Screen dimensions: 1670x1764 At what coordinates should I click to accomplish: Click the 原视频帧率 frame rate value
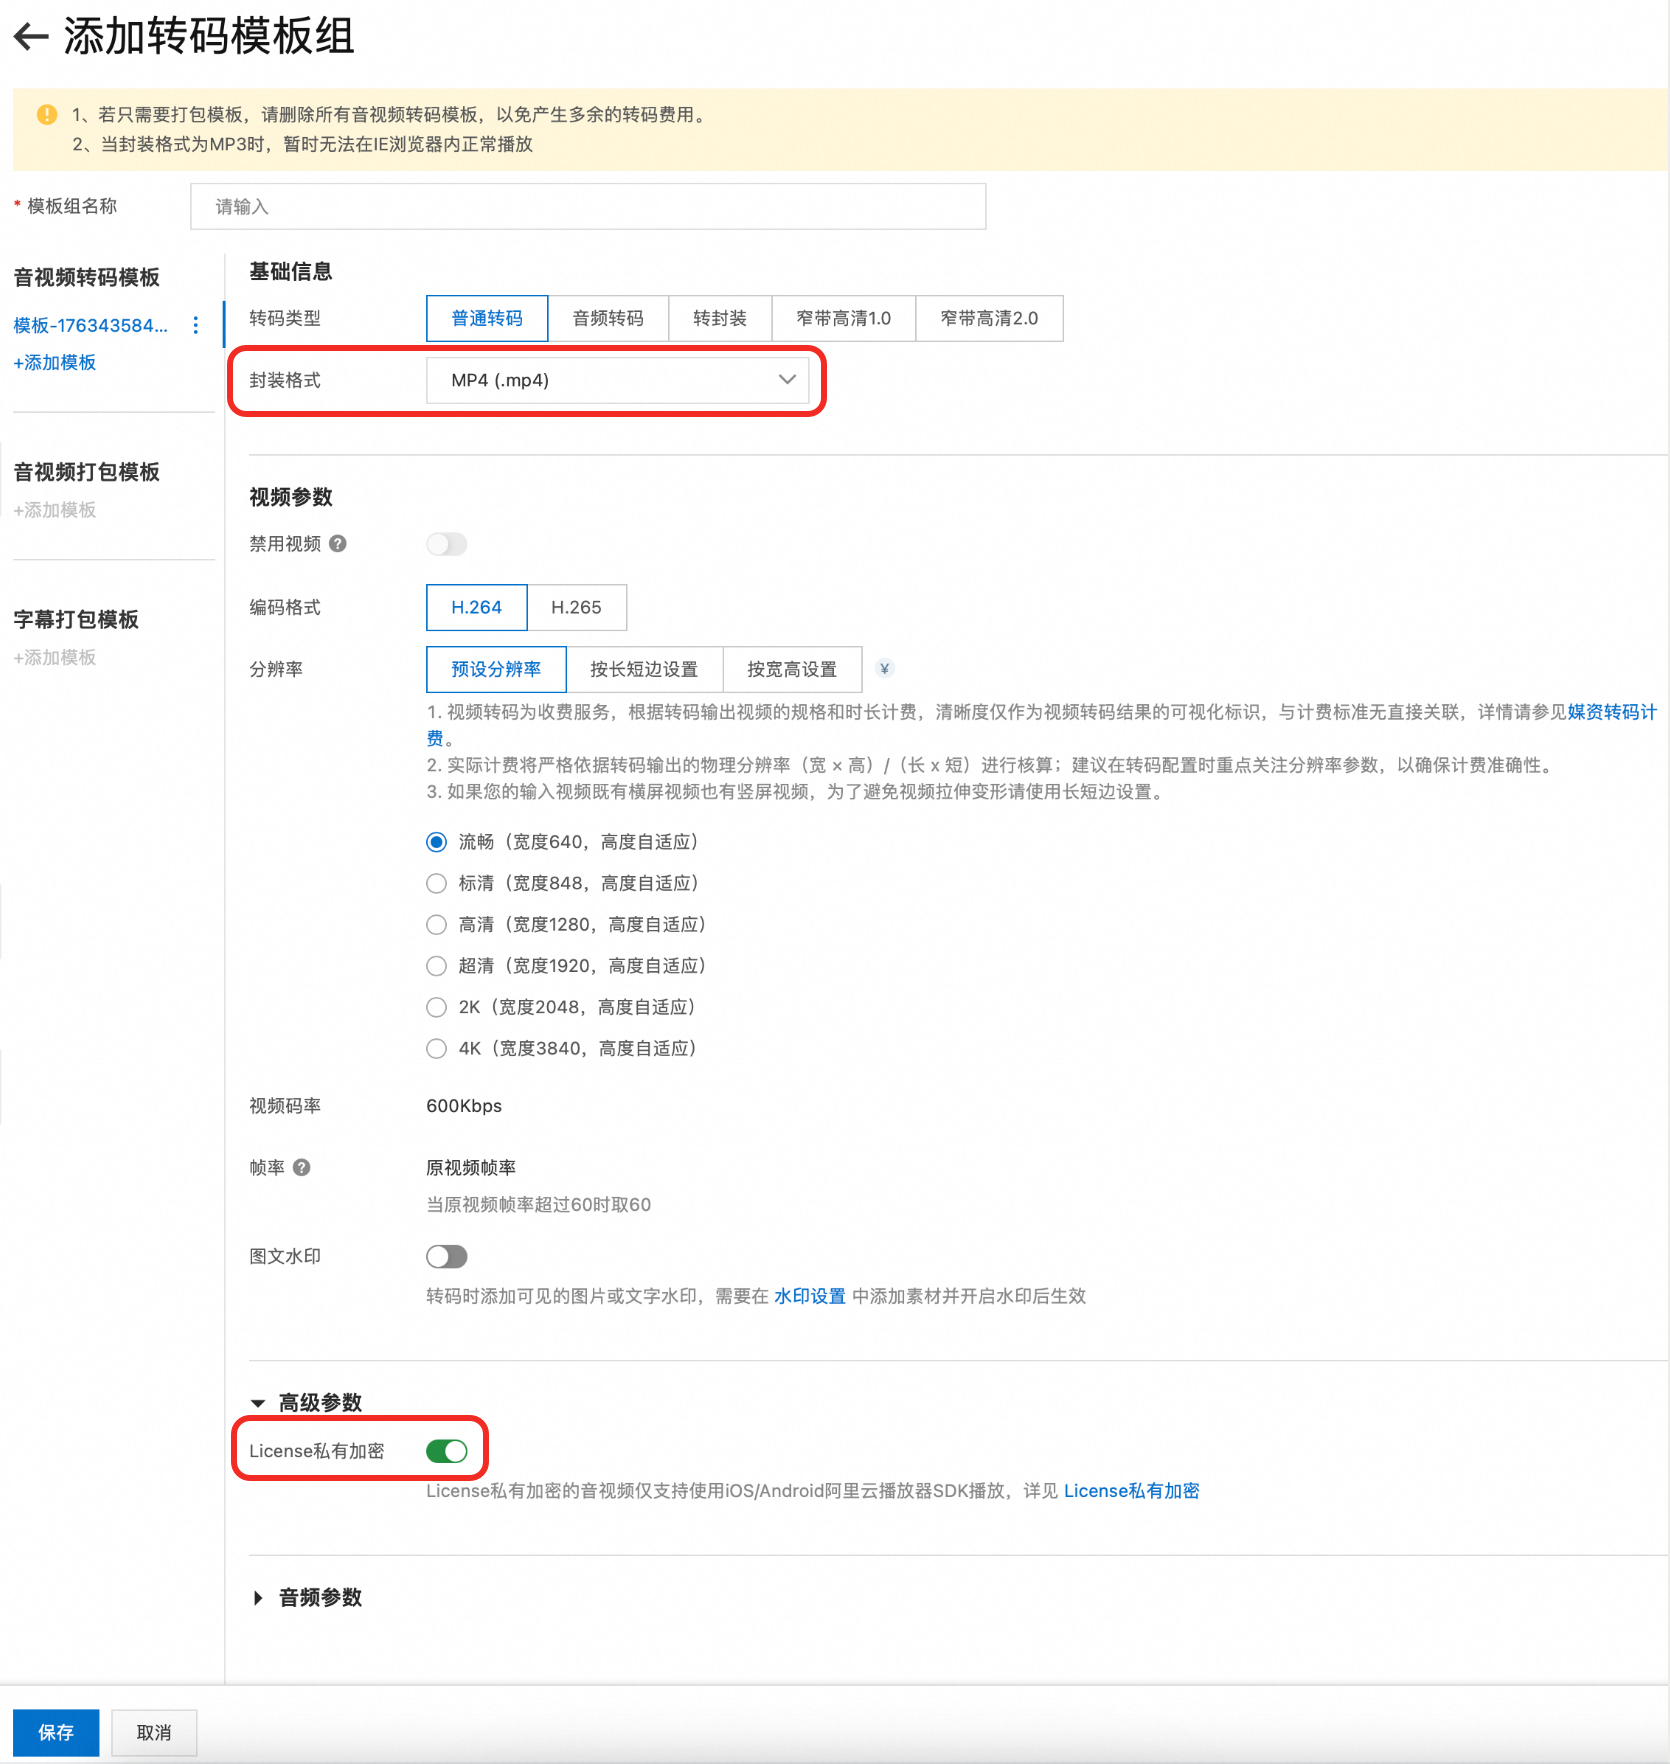(471, 1167)
